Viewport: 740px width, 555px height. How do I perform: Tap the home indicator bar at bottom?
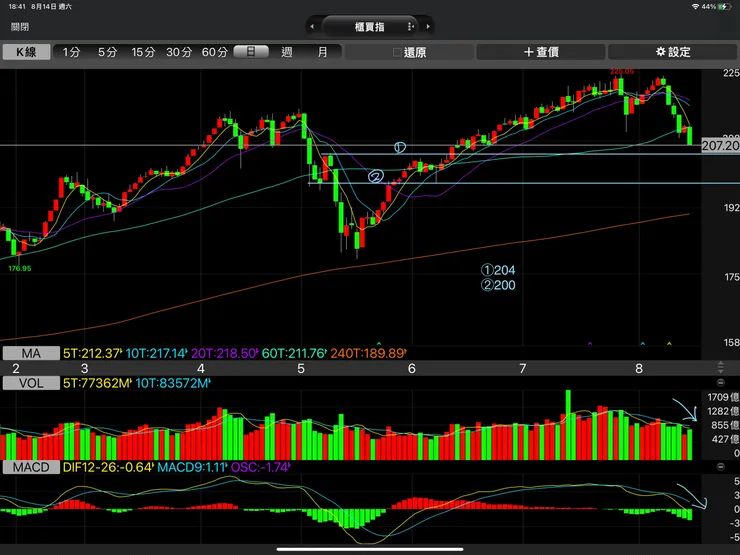tap(370, 549)
